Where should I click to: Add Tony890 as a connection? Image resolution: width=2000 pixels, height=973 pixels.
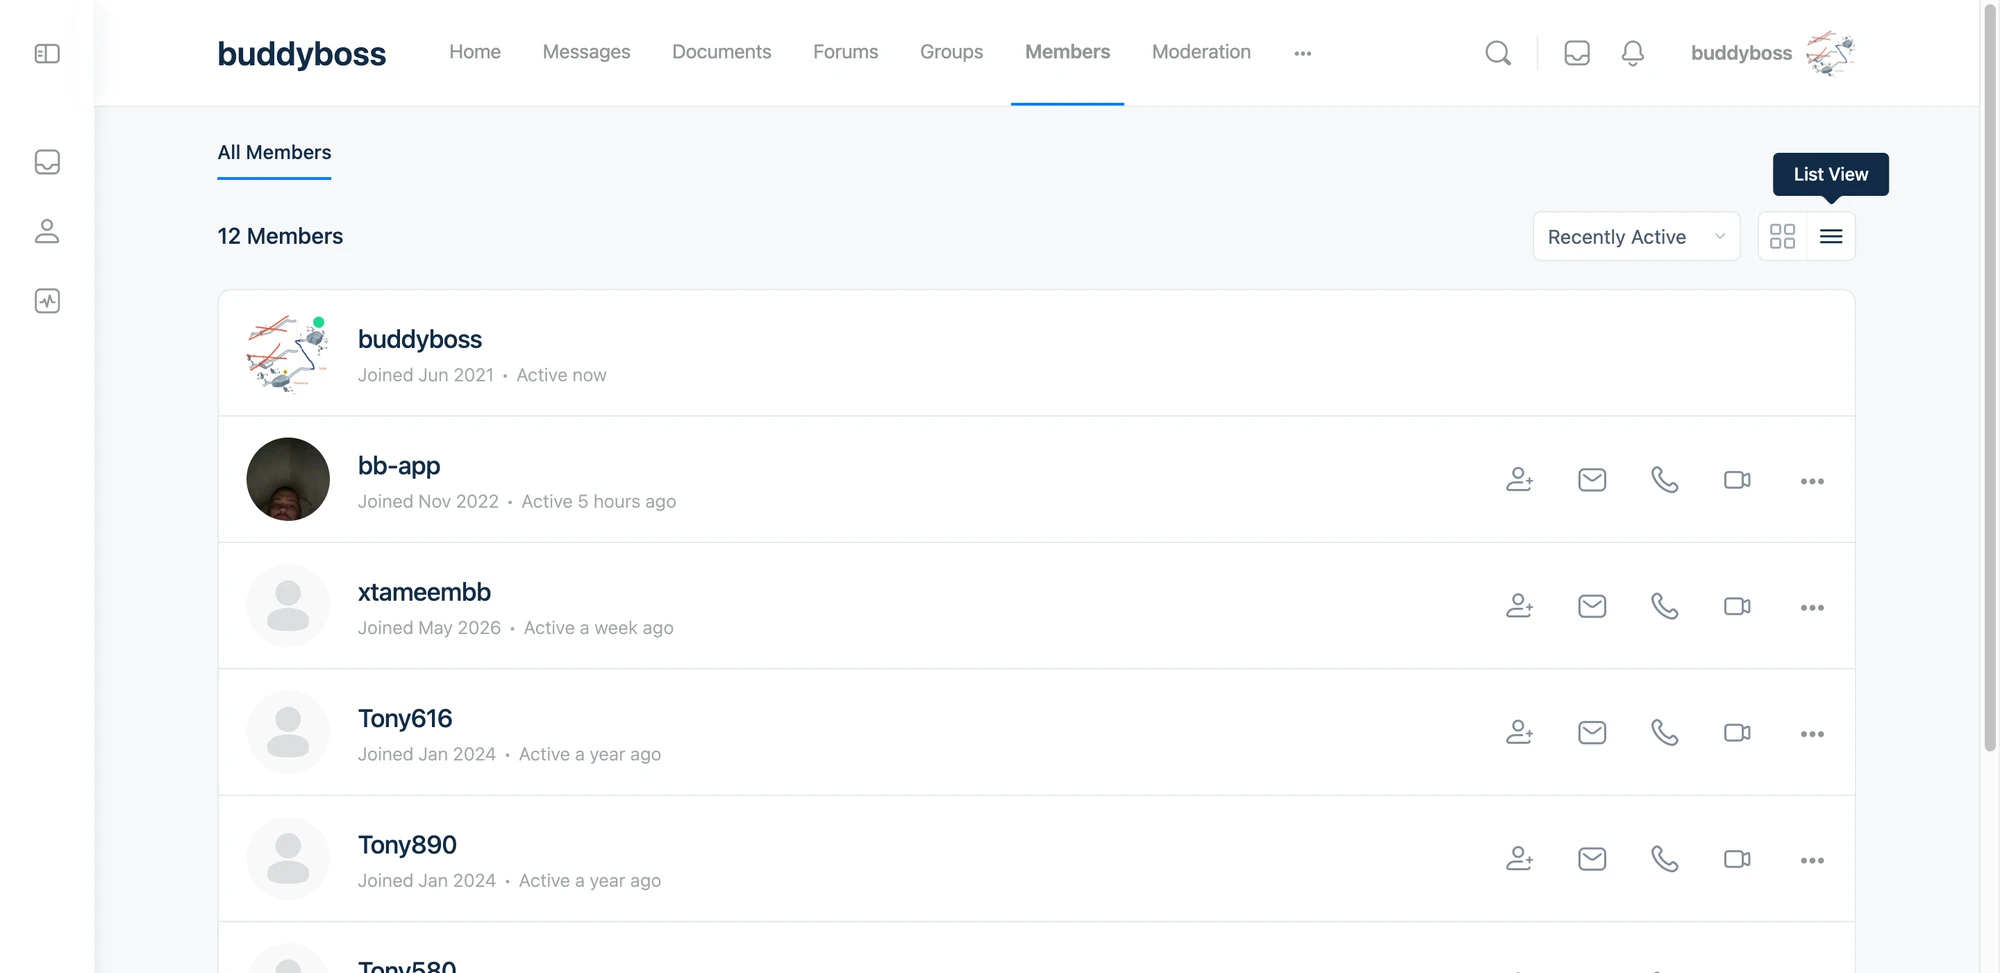coord(1520,859)
